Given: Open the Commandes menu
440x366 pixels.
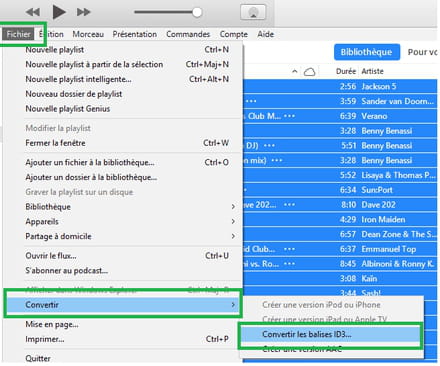Looking at the screenshot, I should [x=188, y=34].
